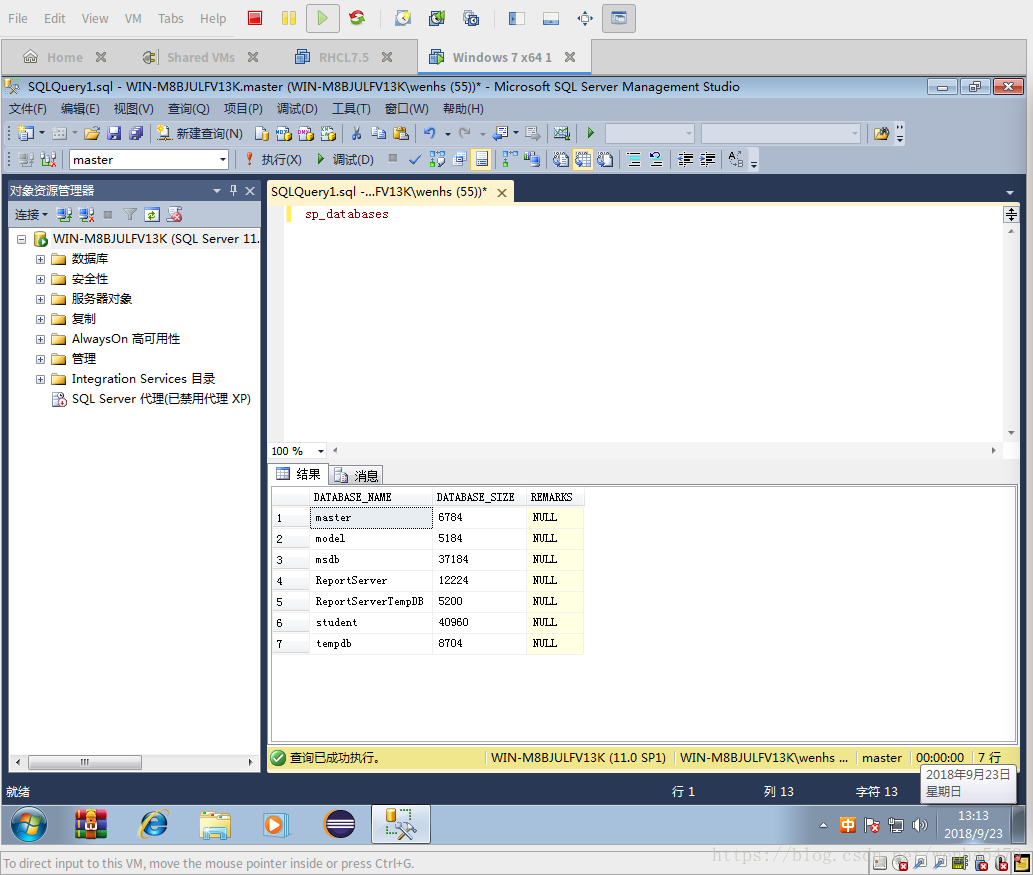Image resolution: width=1033 pixels, height=875 pixels.
Task: Open DMX query icon in toolbar
Action: tap(306, 134)
